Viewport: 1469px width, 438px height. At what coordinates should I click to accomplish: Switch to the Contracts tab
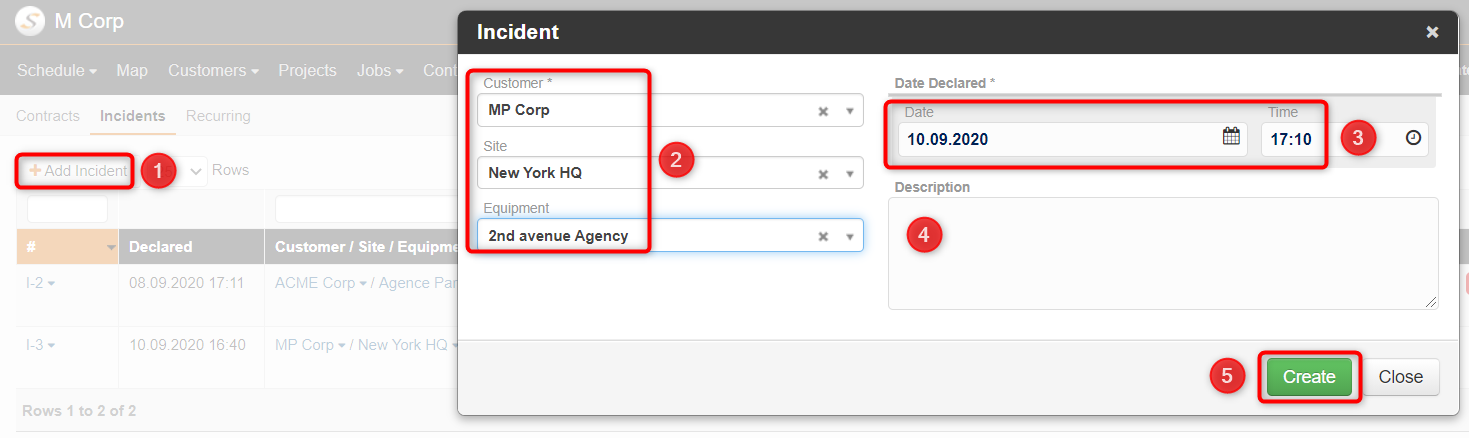click(48, 116)
